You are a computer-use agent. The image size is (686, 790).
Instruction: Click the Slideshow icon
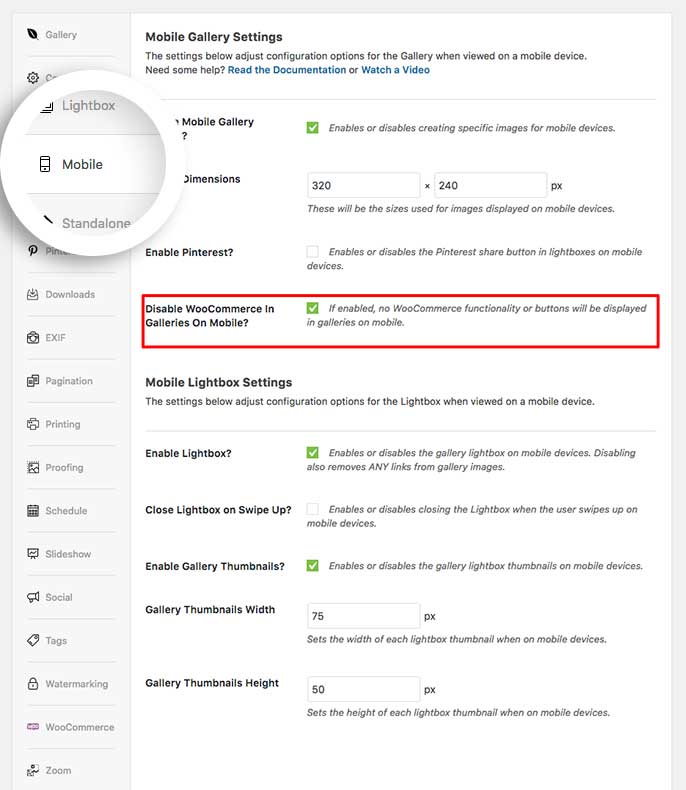(33, 554)
